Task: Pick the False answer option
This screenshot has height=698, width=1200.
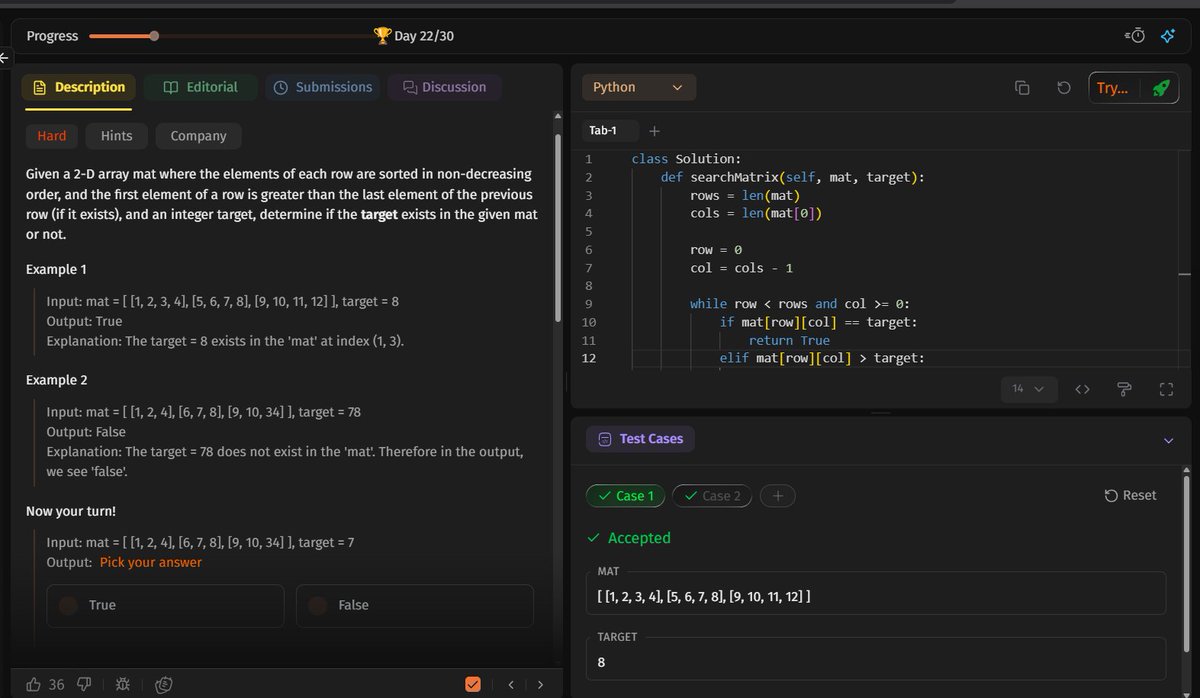Action: 414,605
